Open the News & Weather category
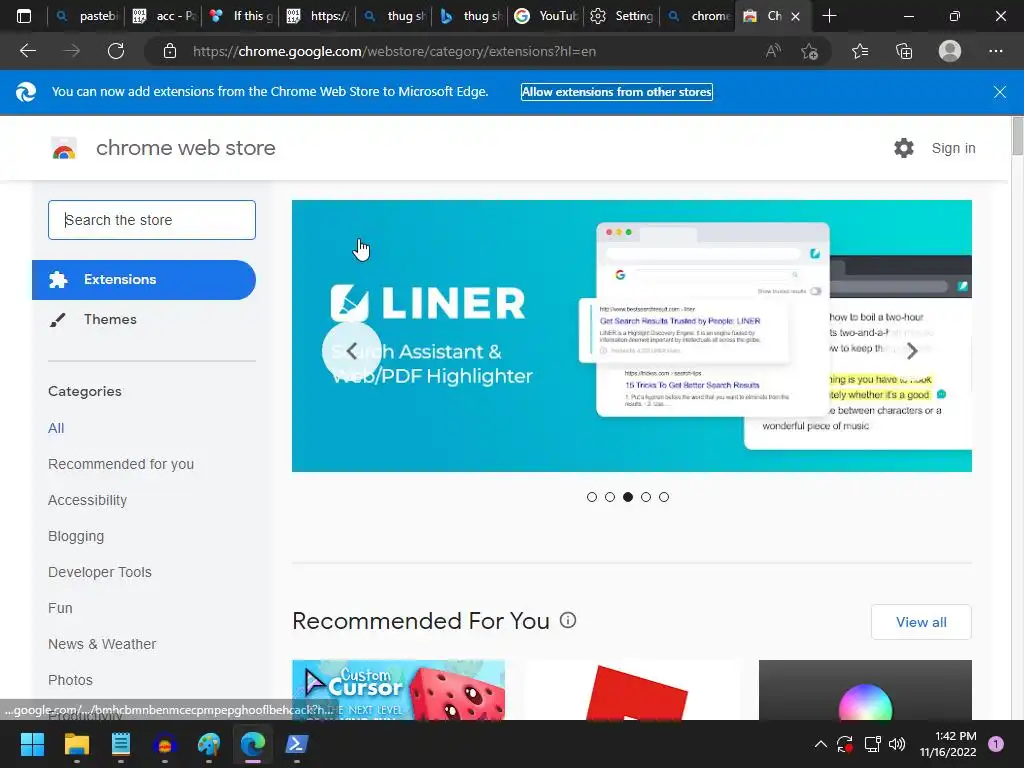The height and width of the screenshot is (768, 1024). tap(102, 644)
